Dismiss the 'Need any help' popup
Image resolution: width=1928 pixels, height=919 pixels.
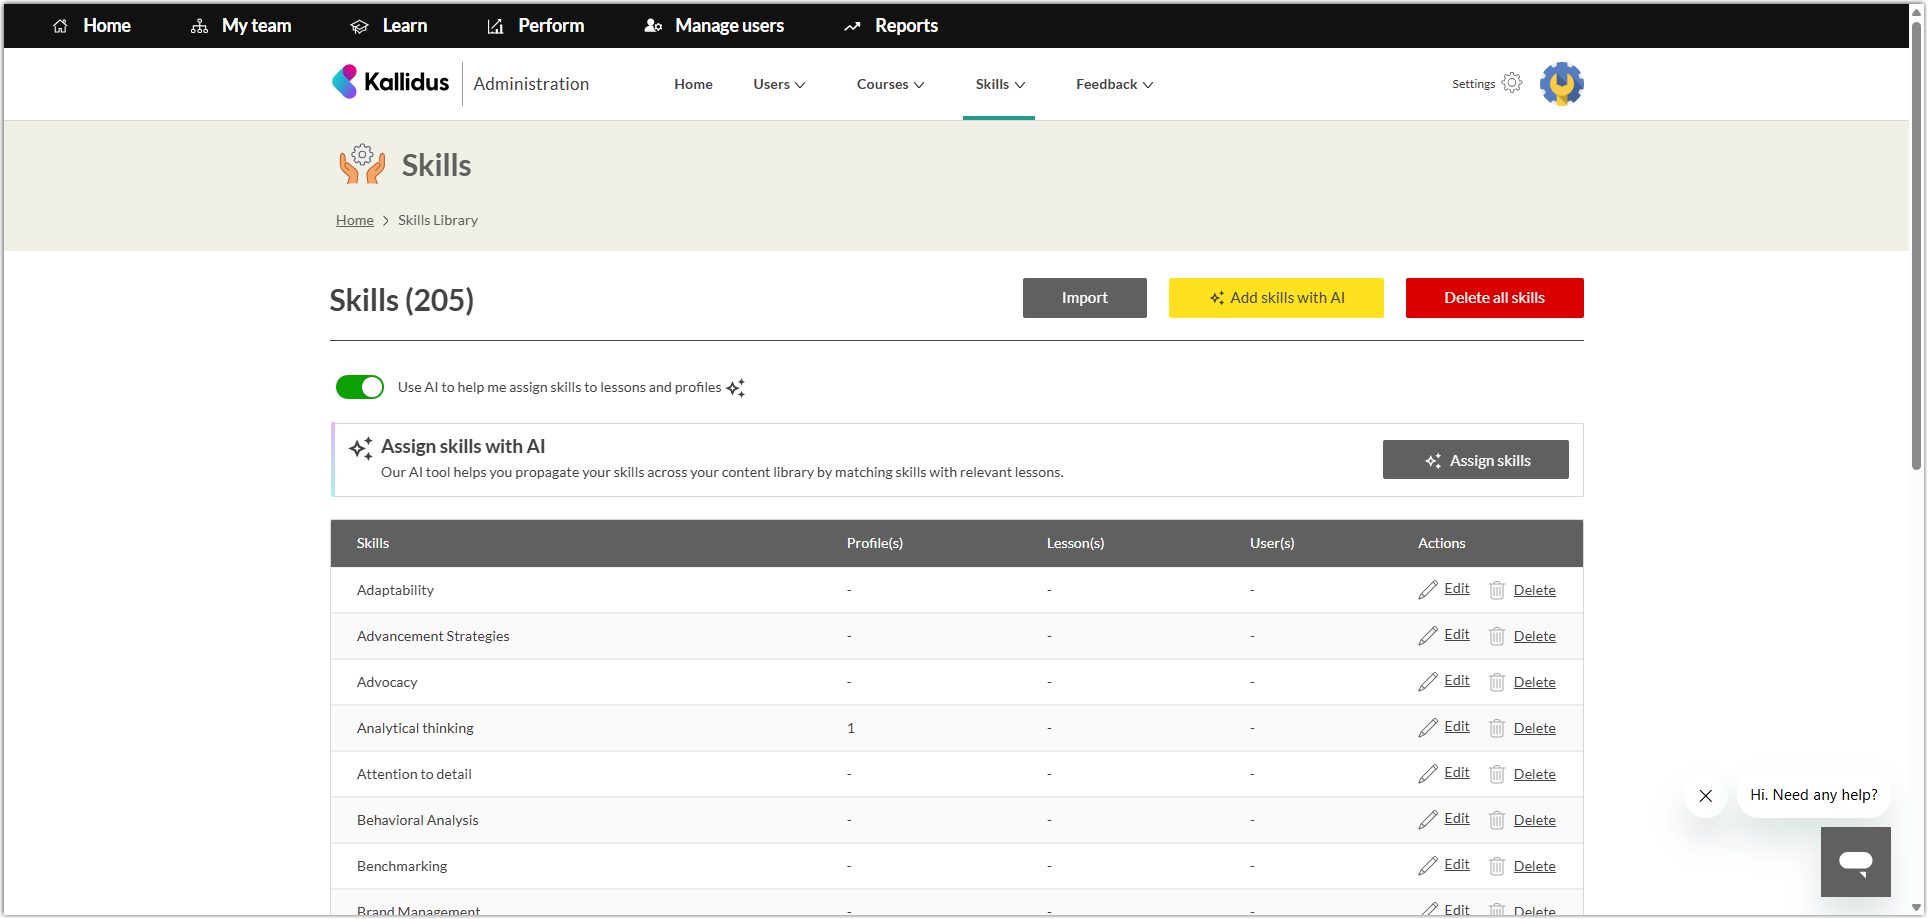point(1705,796)
